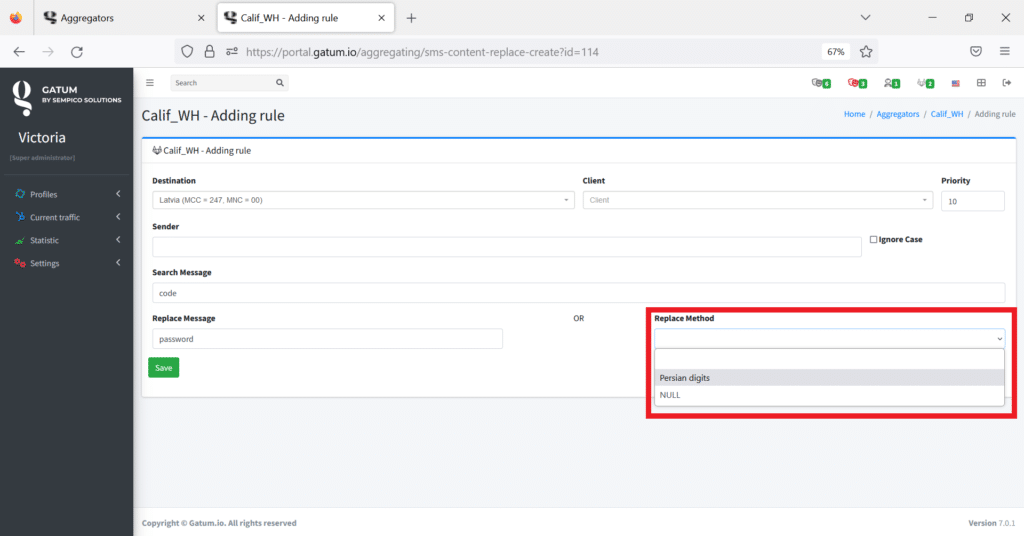Image resolution: width=1024 pixels, height=536 pixels.
Task: Open Aggregators breadcrumb link
Action: click(x=897, y=114)
